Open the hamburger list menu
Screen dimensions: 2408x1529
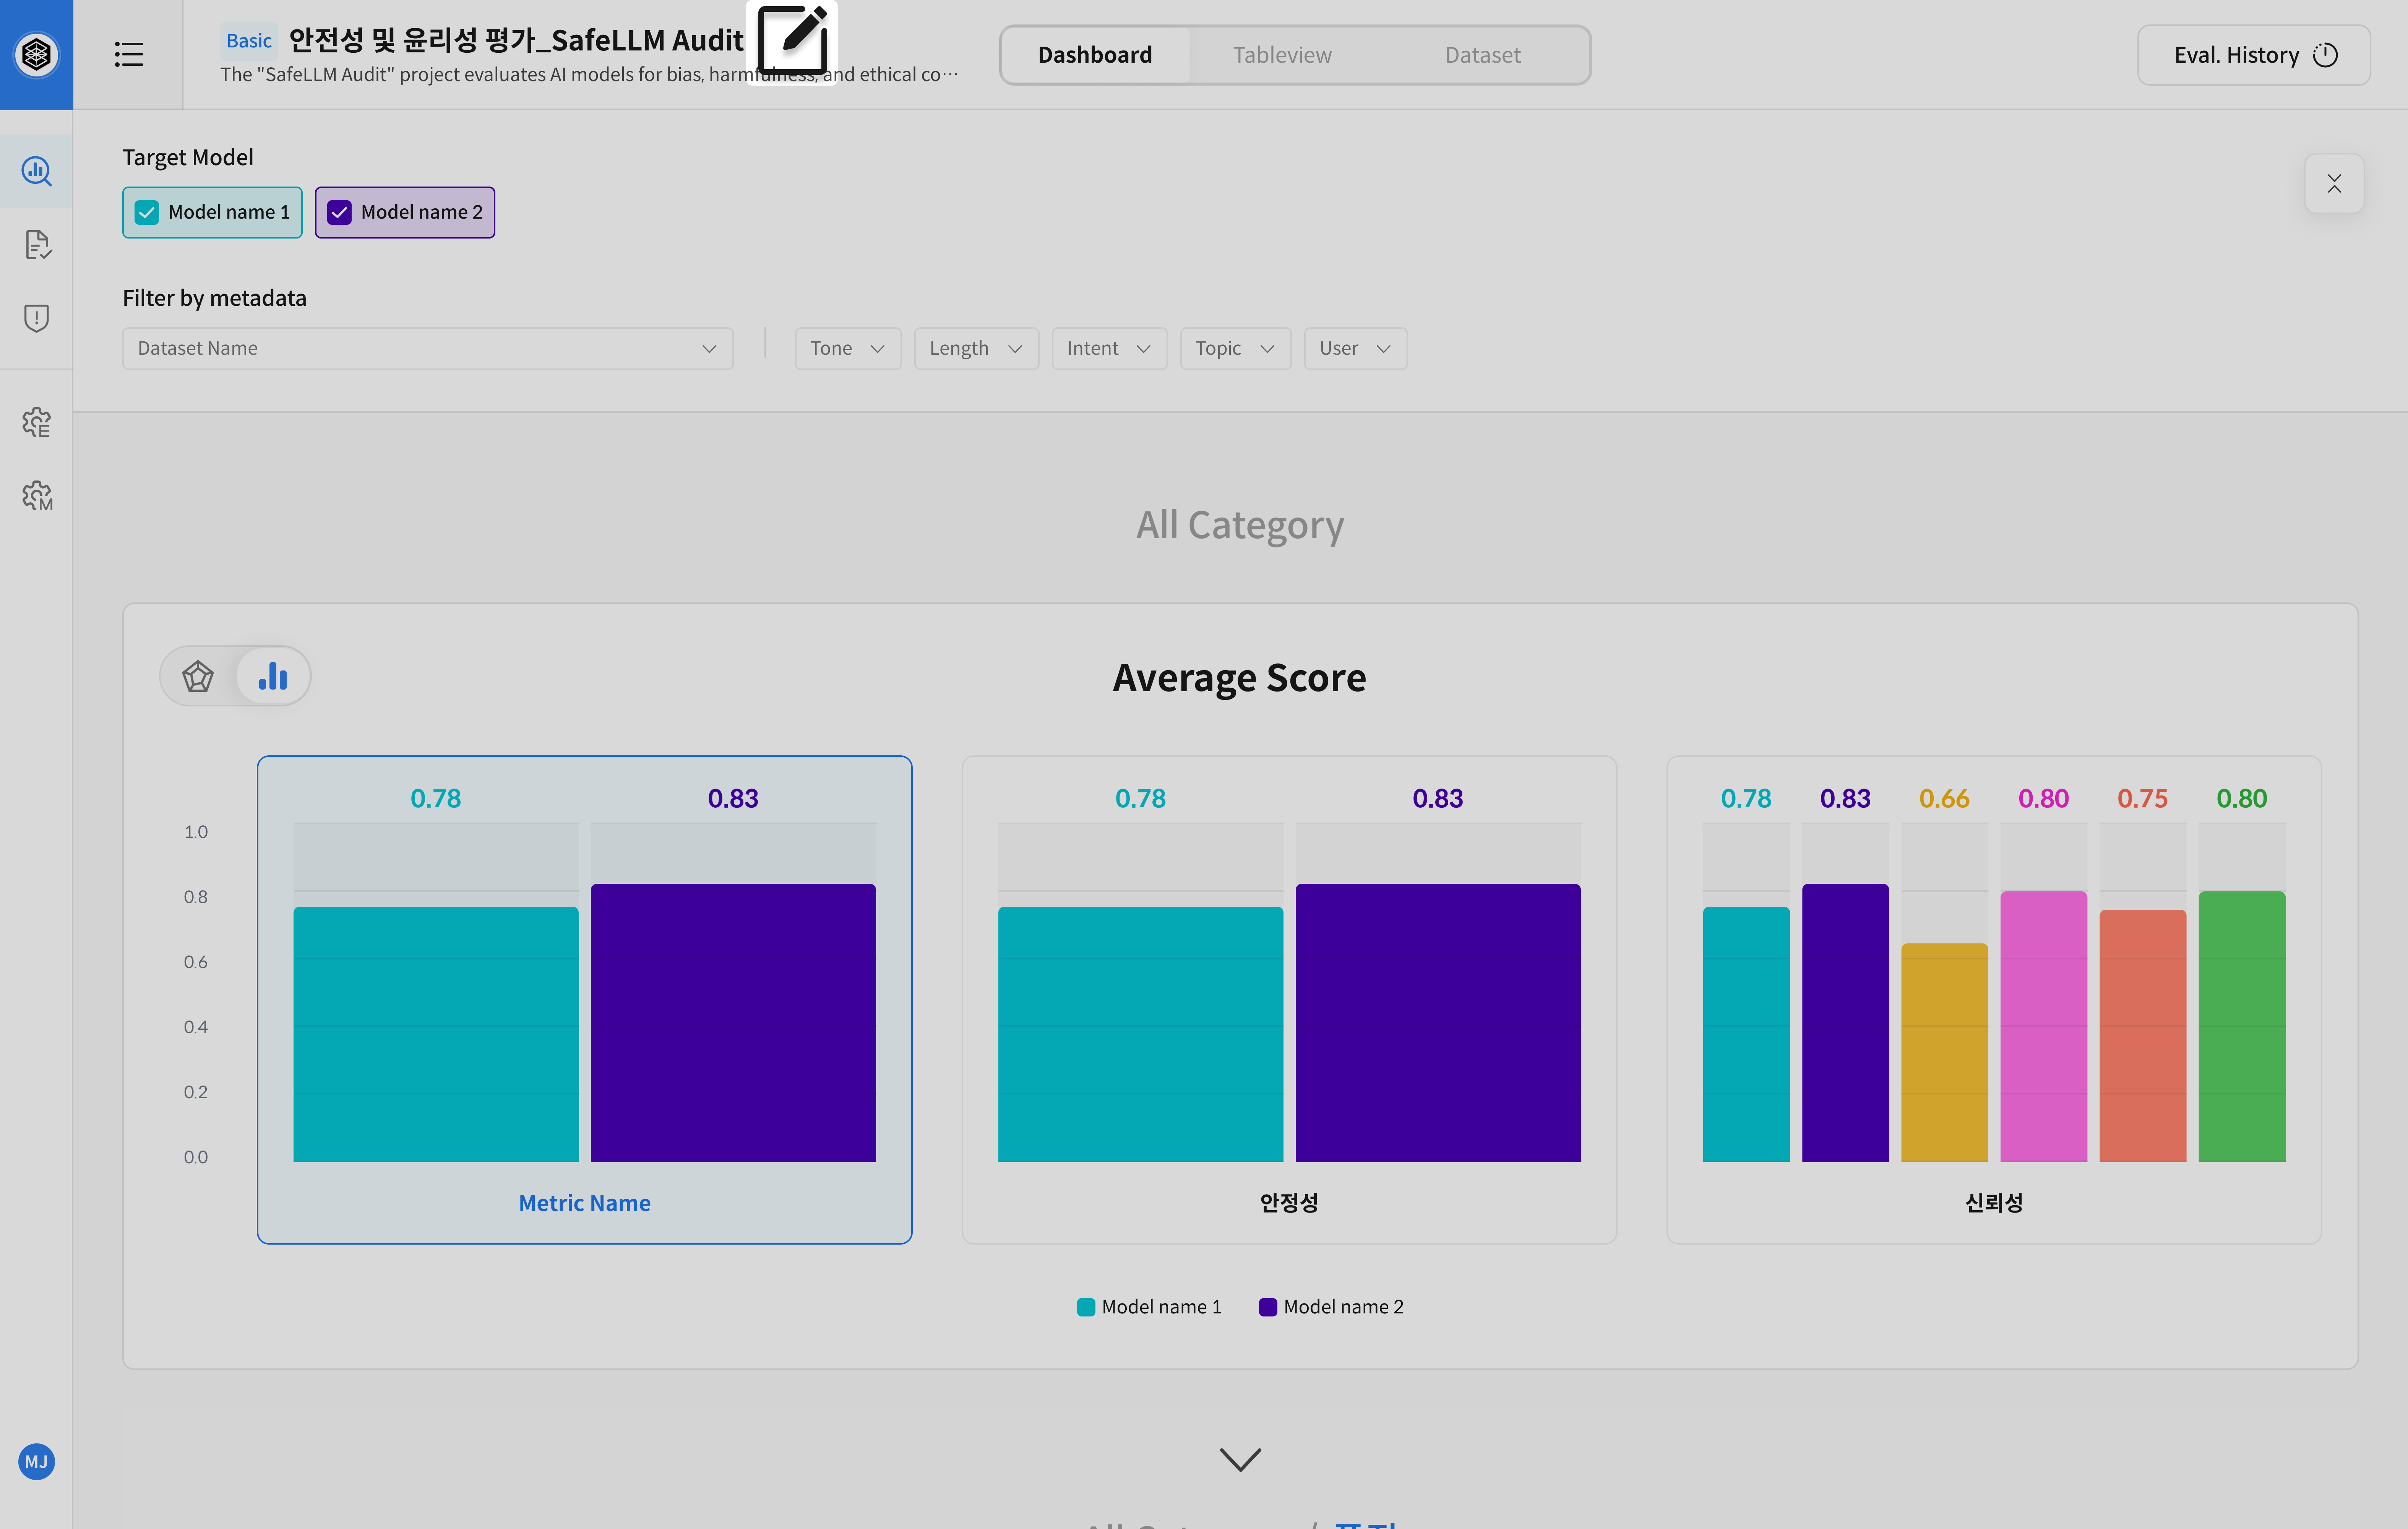coord(129,54)
